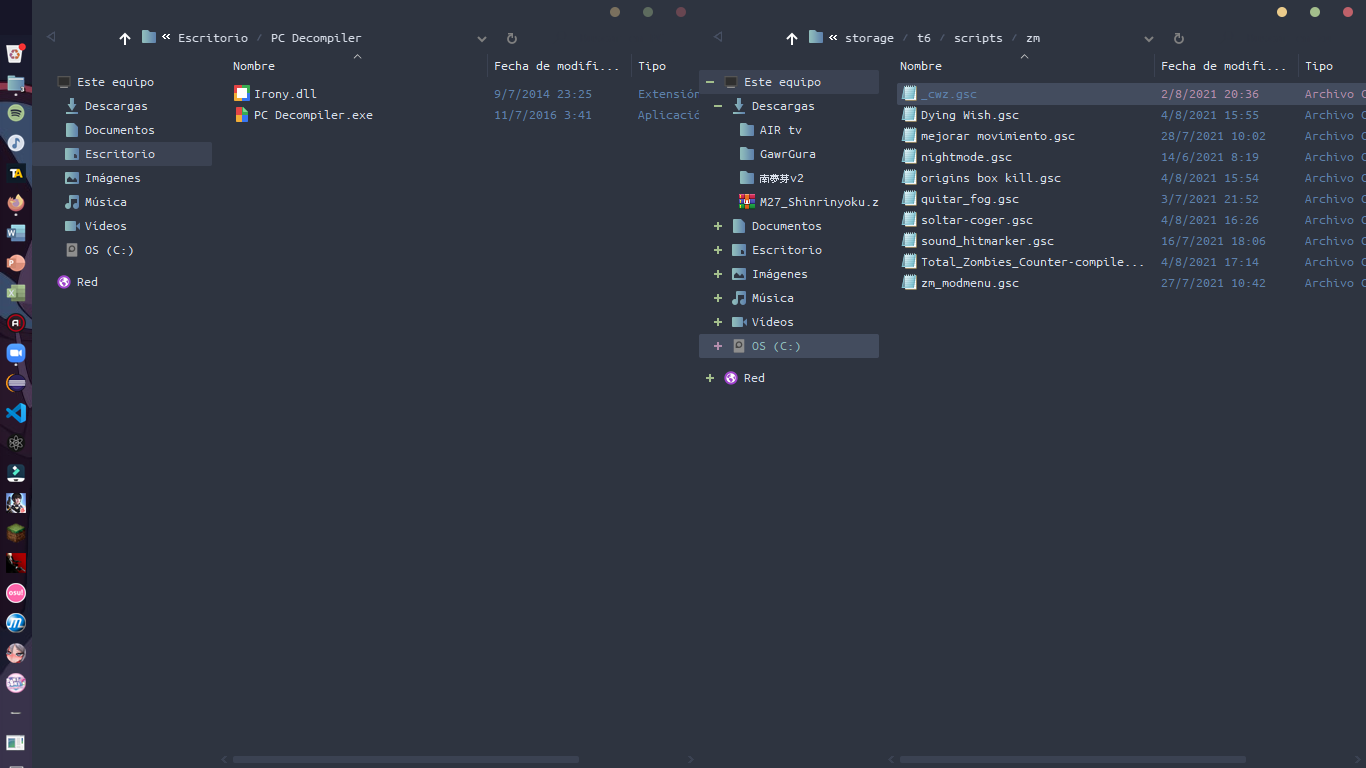Go to storage breadcrumb in zm window
1366x768 pixels.
tap(869, 38)
